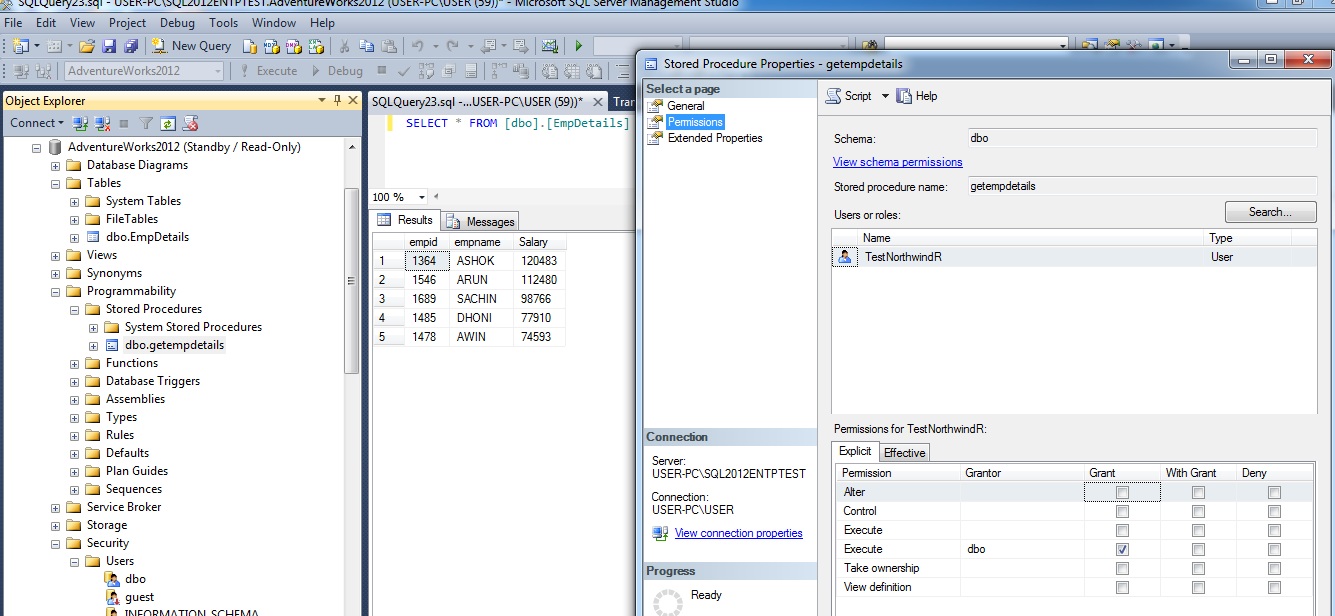Open Script dropdown arrow in dialog
The image size is (1335, 616).
(885, 96)
